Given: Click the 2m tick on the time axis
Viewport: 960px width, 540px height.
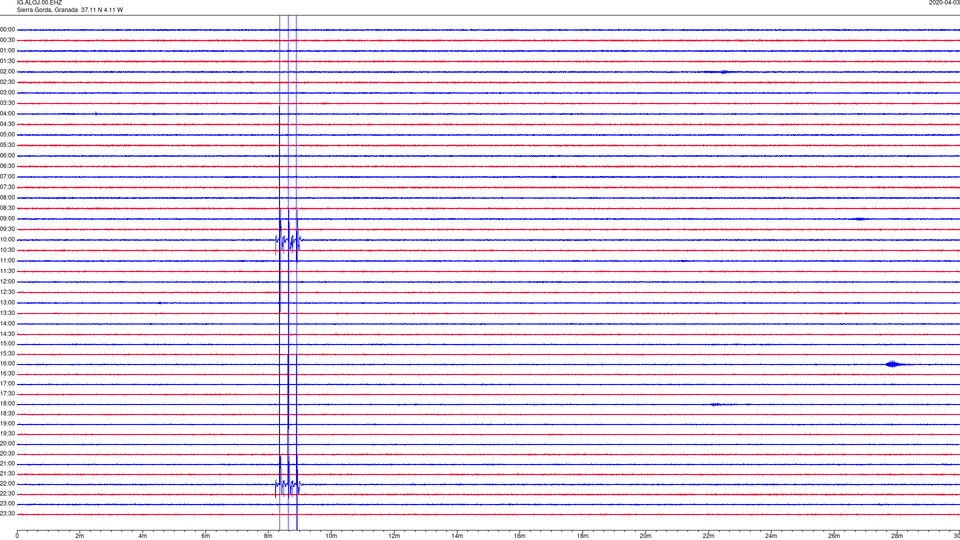Looking at the screenshot, I should tap(80, 536).
